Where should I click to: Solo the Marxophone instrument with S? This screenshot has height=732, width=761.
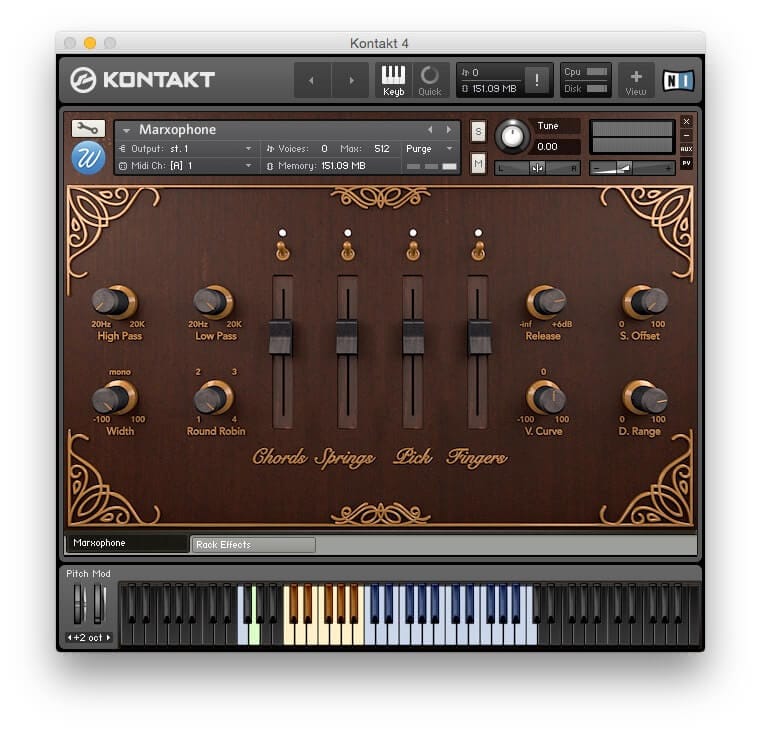tap(478, 131)
